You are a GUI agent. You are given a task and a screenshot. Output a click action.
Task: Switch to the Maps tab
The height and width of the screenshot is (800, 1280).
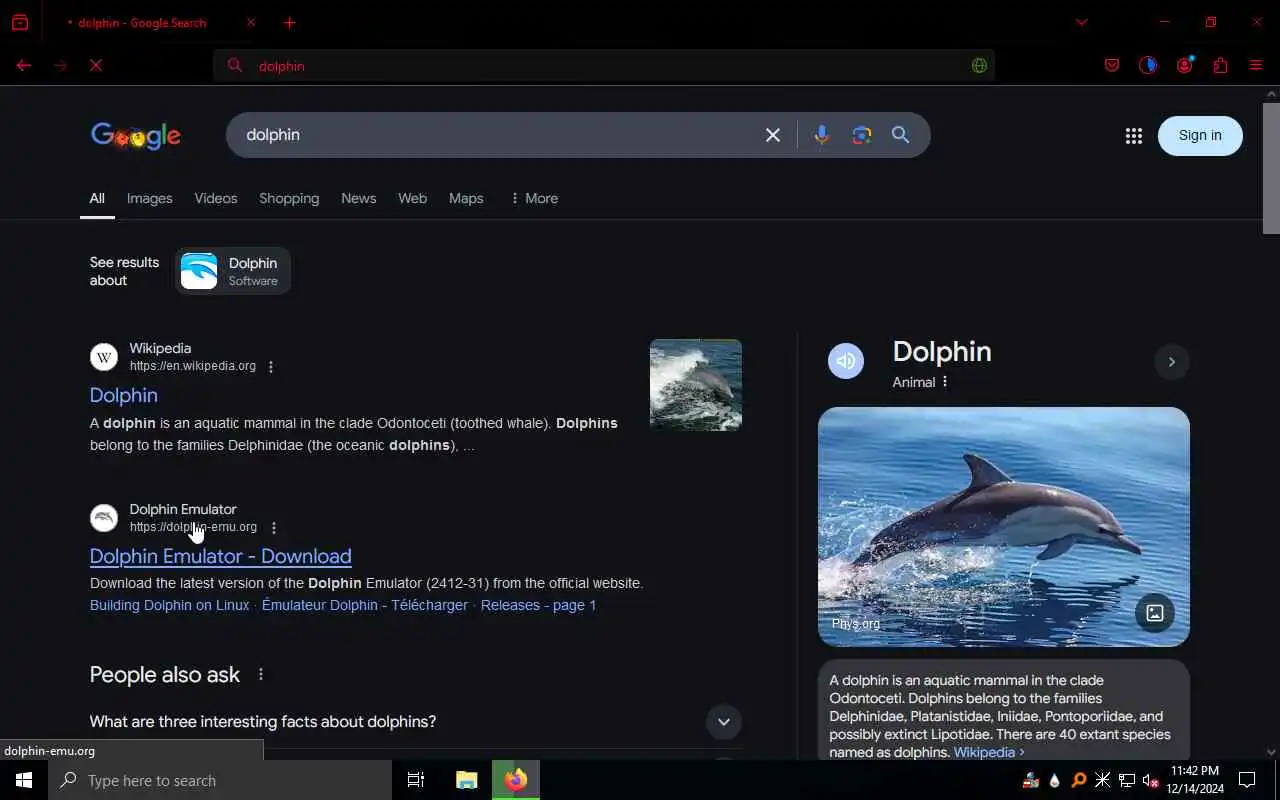pyautogui.click(x=466, y=198)
